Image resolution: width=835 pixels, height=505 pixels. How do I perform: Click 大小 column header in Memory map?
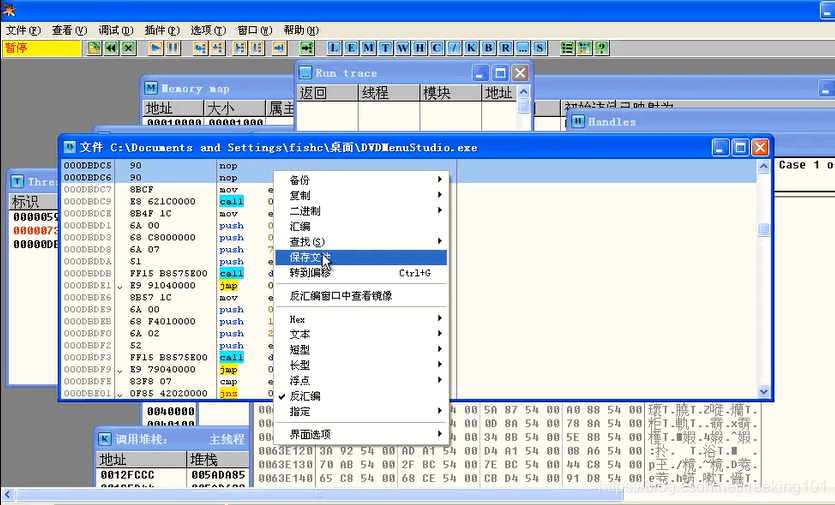tap(234, 108)
